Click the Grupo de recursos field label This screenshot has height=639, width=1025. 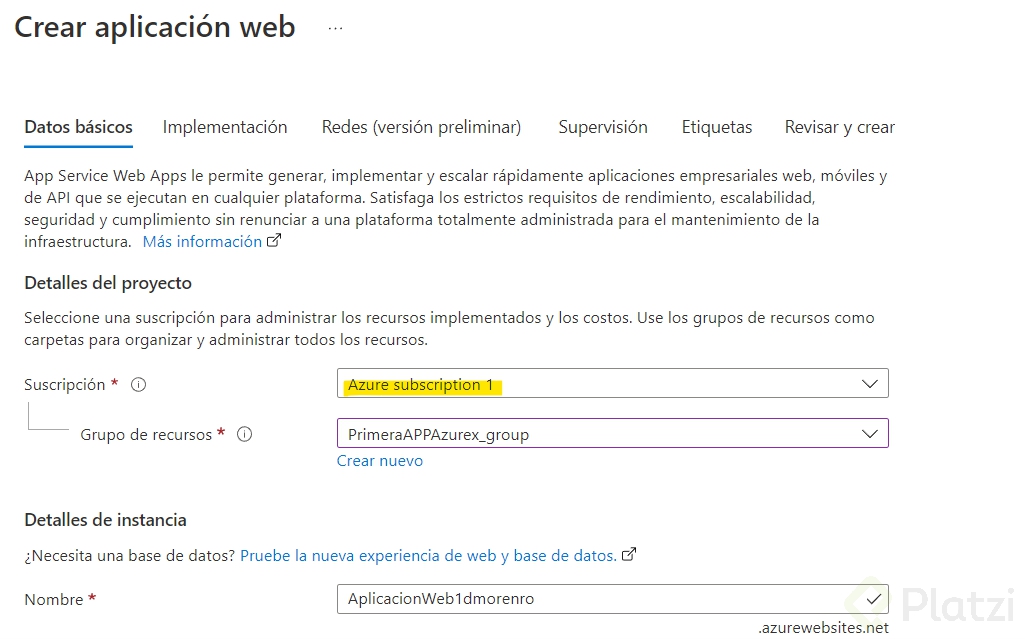click(x=146, y=434)
